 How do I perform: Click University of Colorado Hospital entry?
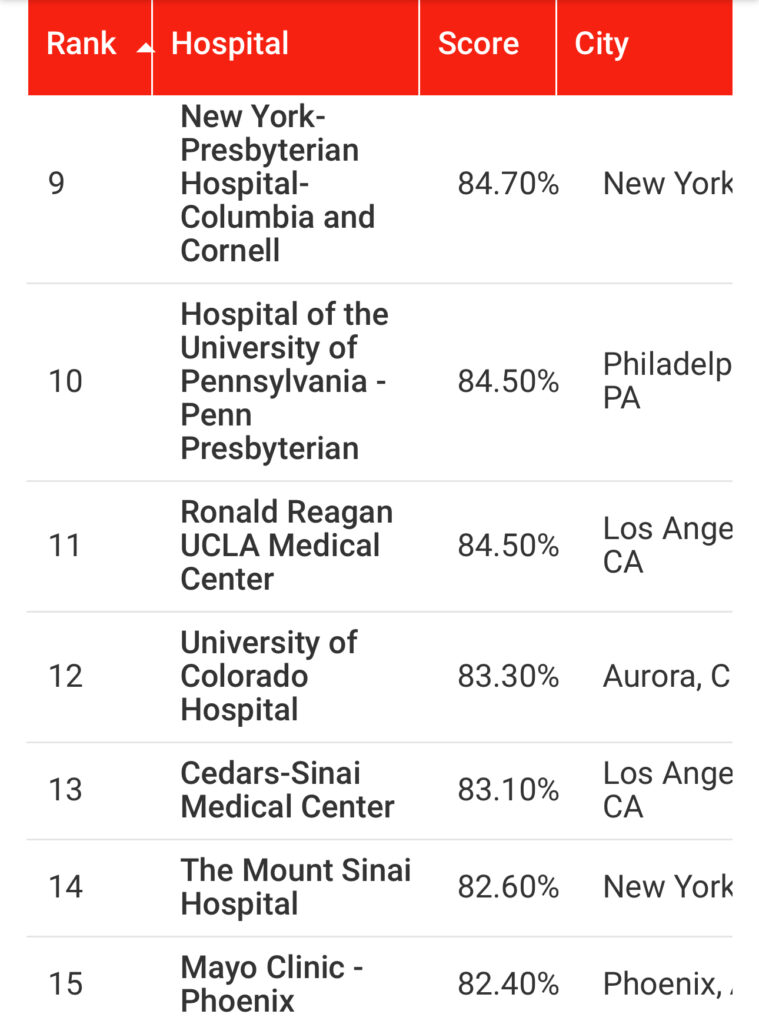(x=268, y=676)
